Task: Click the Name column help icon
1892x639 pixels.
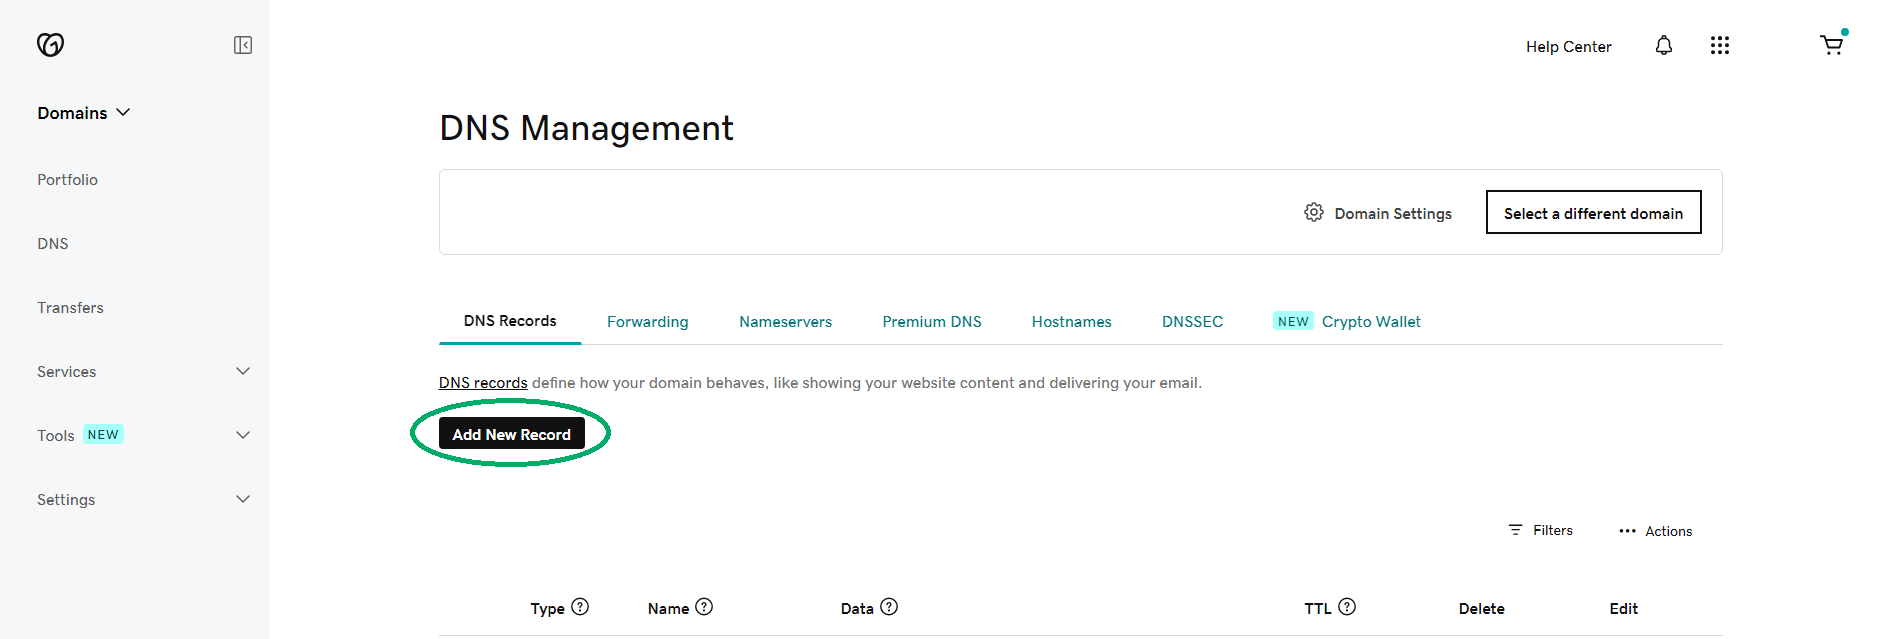Action: pyautogui.click(x=704, y=607)
